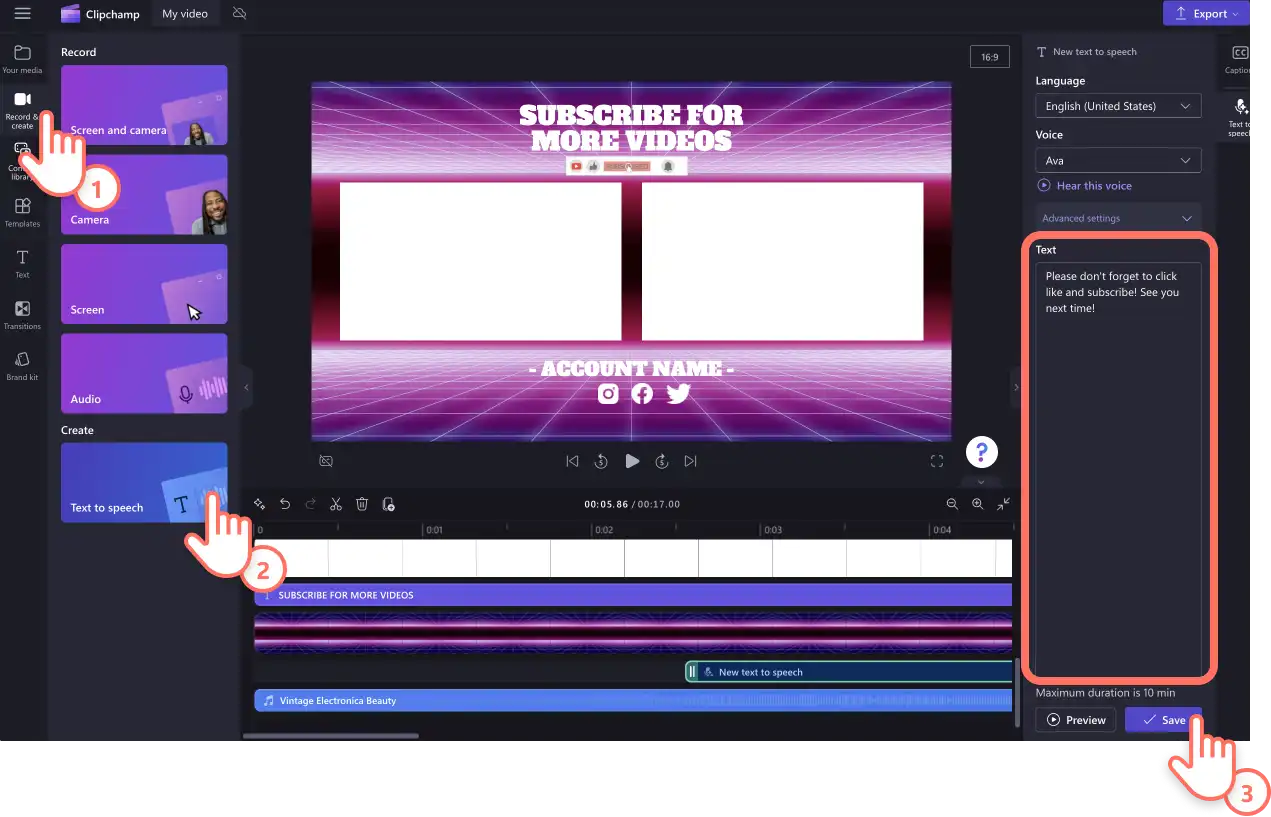Select the New text to speech clip

point(849,672)
